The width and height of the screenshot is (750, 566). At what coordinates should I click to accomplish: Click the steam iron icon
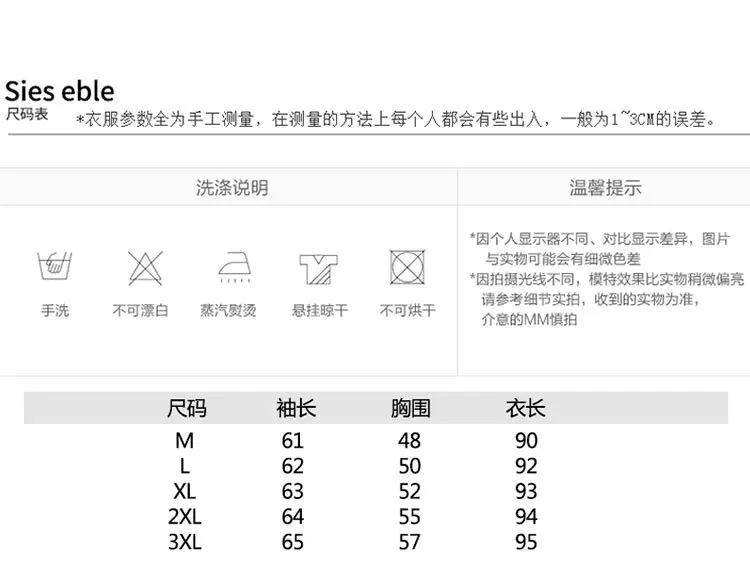pos(235,267)
